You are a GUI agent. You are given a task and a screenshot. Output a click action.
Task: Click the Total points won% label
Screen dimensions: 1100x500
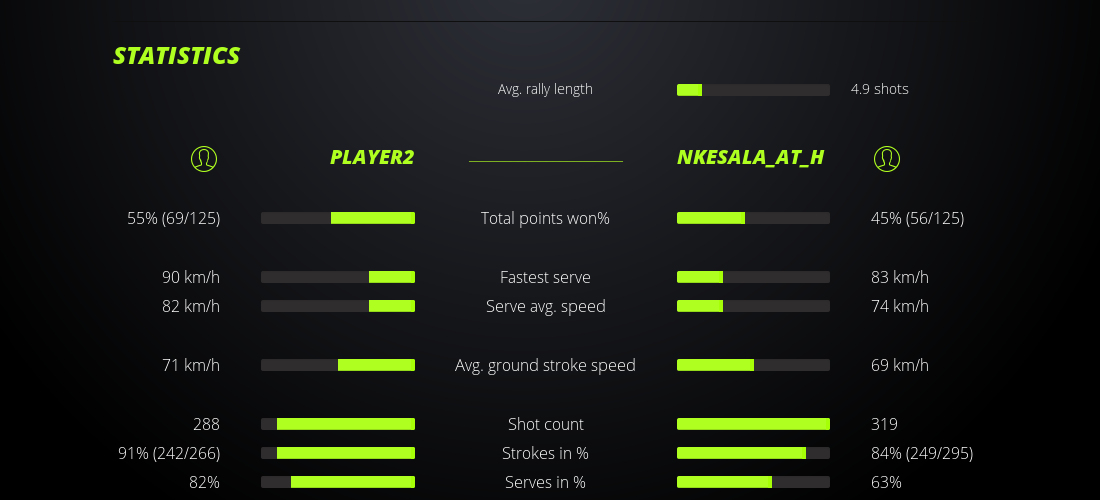coord(545,218)
